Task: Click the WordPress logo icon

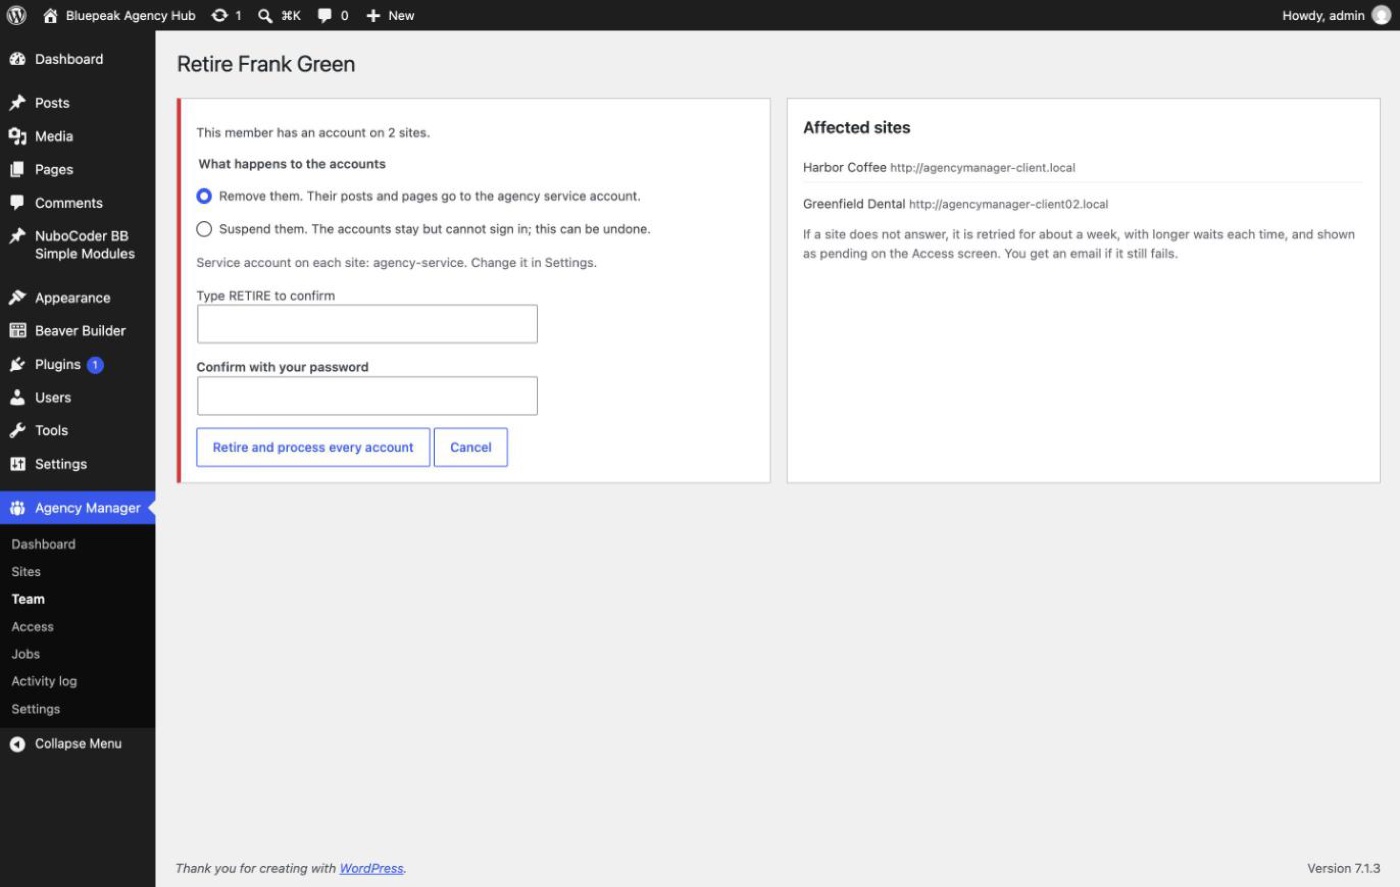Action: click(17, 15)
